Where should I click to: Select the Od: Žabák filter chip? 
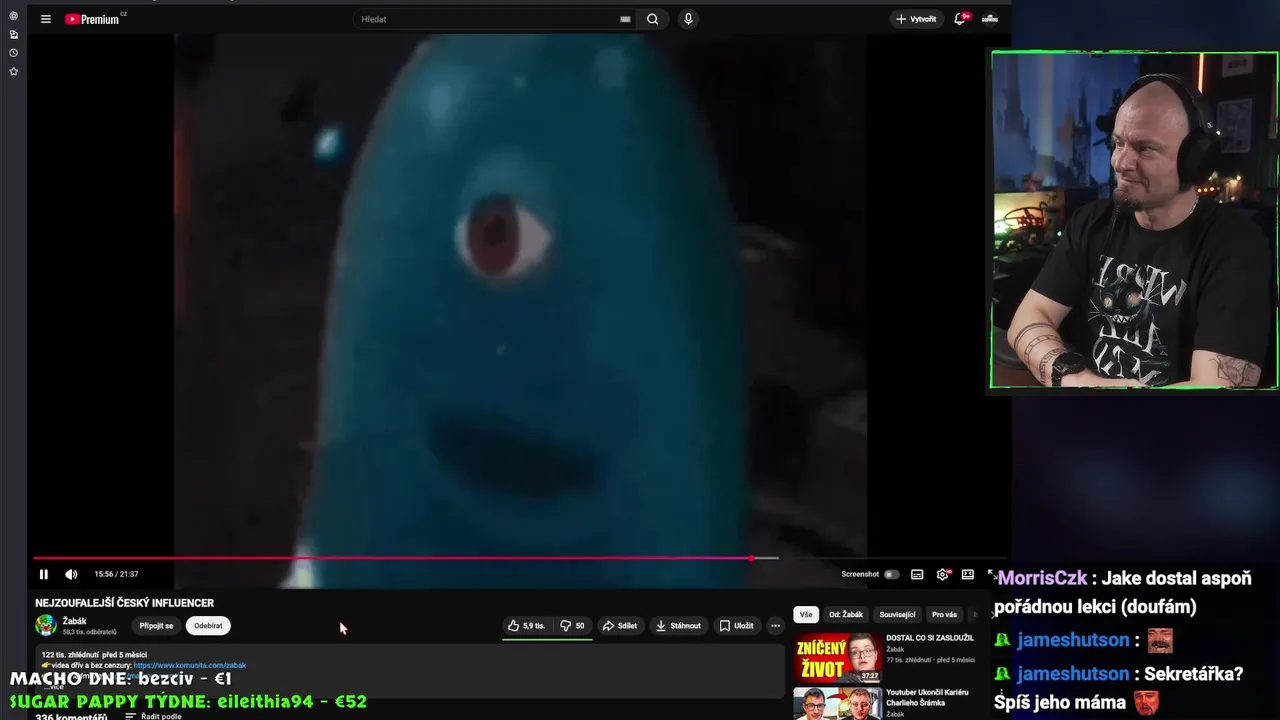click(846, 615)
